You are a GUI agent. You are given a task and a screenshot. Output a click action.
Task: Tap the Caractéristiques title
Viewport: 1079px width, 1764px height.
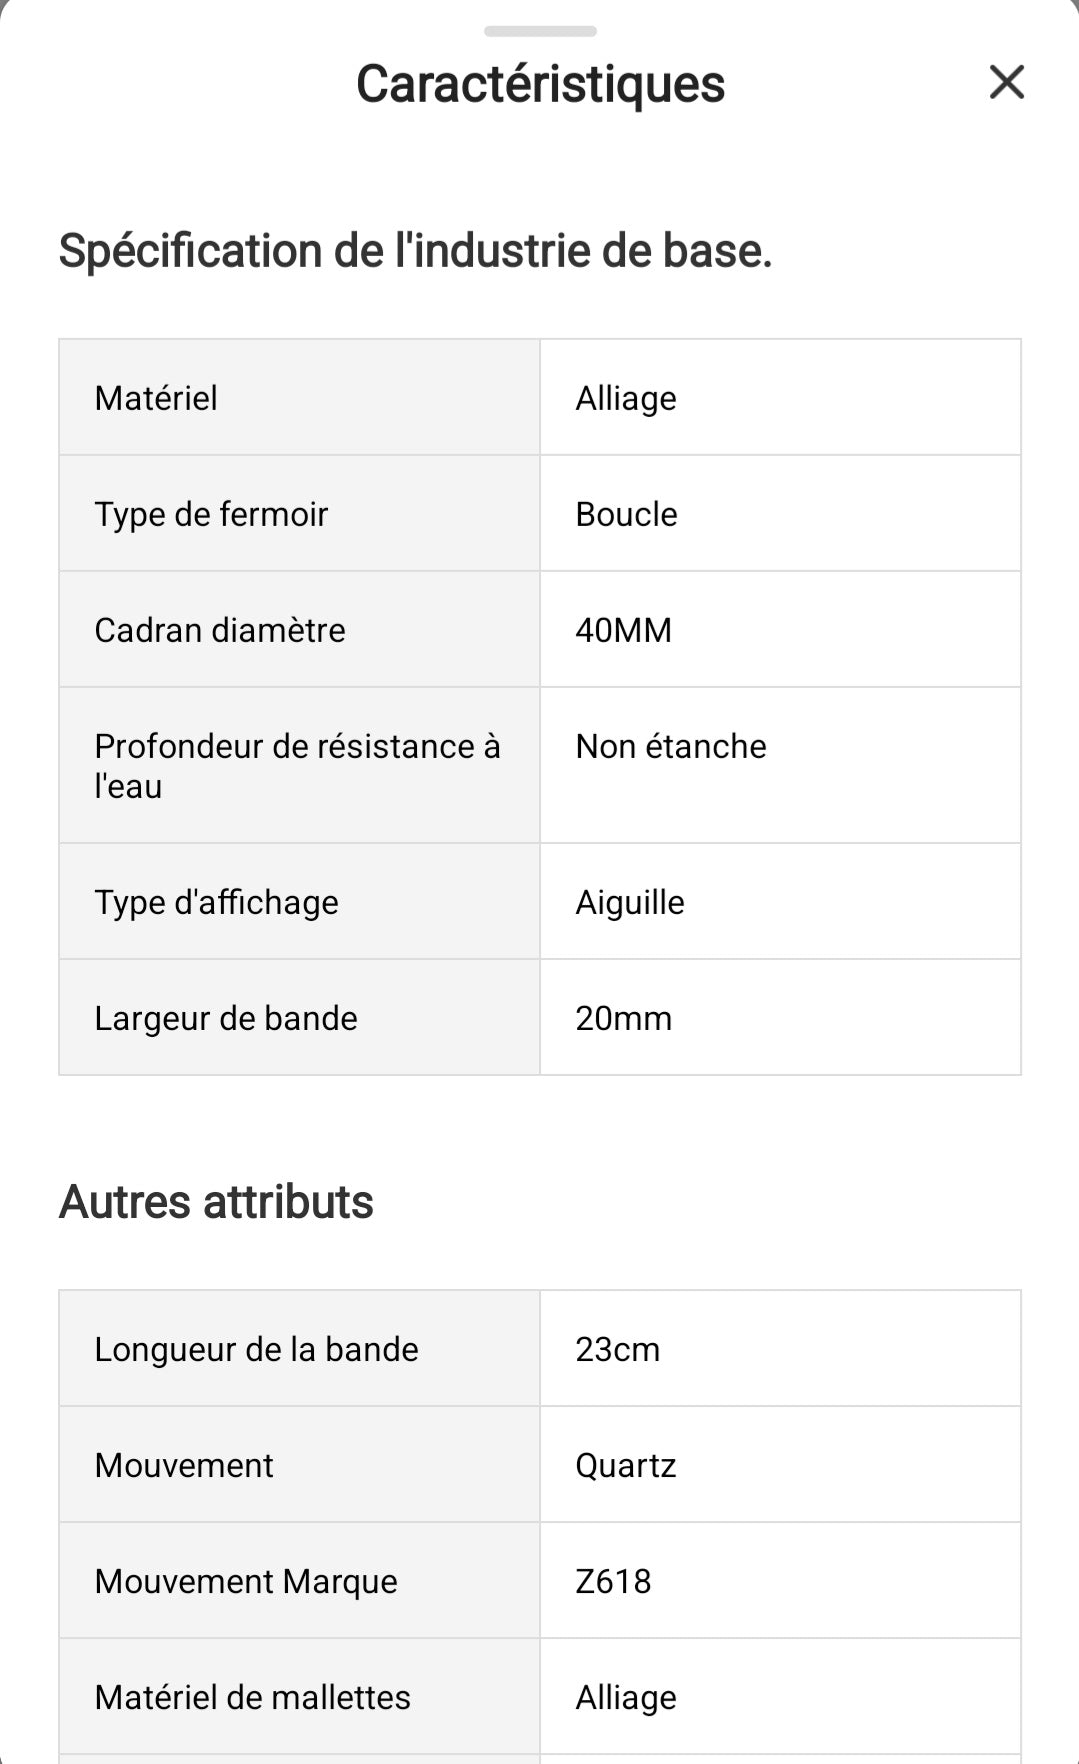[x=540, y=84]
